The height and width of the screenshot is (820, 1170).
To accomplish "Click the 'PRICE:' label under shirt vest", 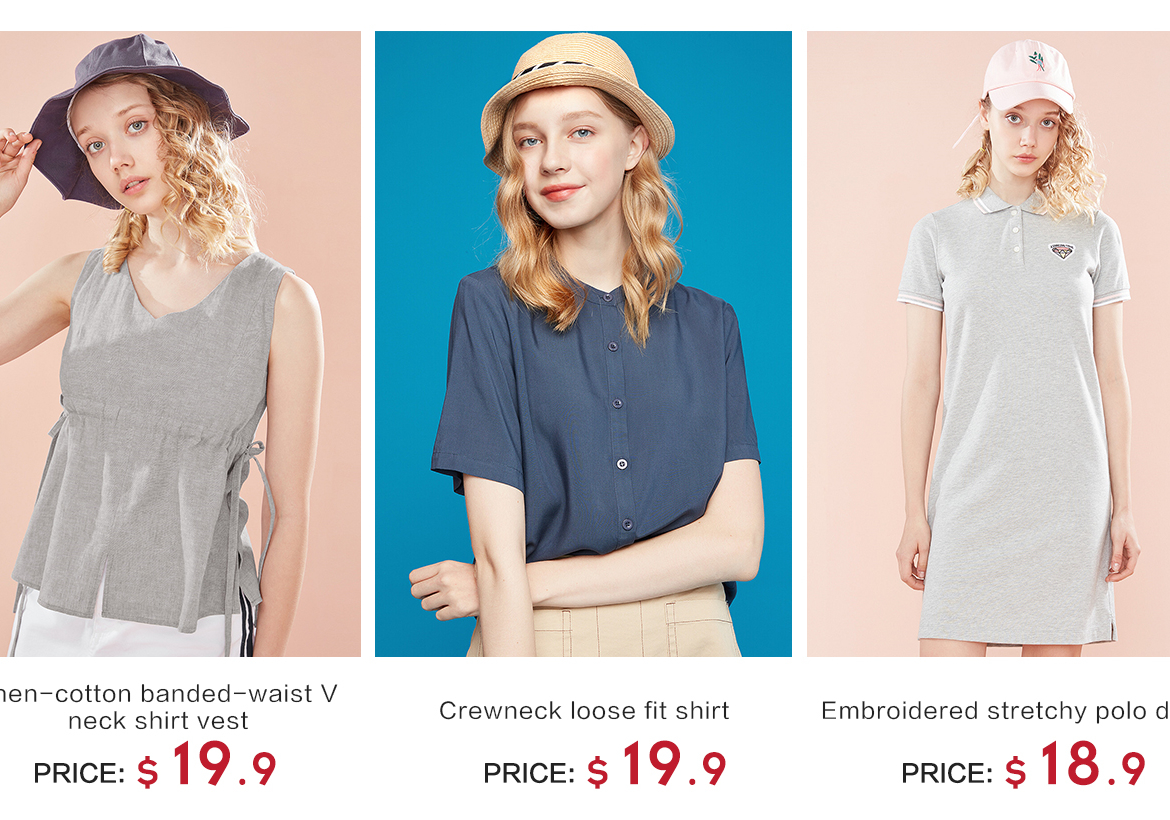I will pos(79,774).
